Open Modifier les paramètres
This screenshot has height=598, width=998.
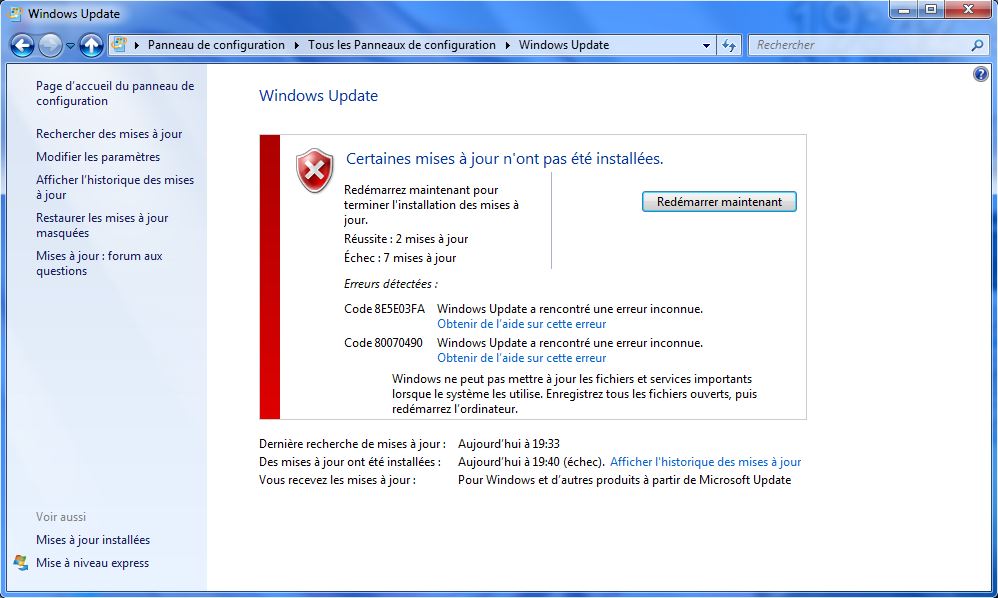tap(98, 157)
